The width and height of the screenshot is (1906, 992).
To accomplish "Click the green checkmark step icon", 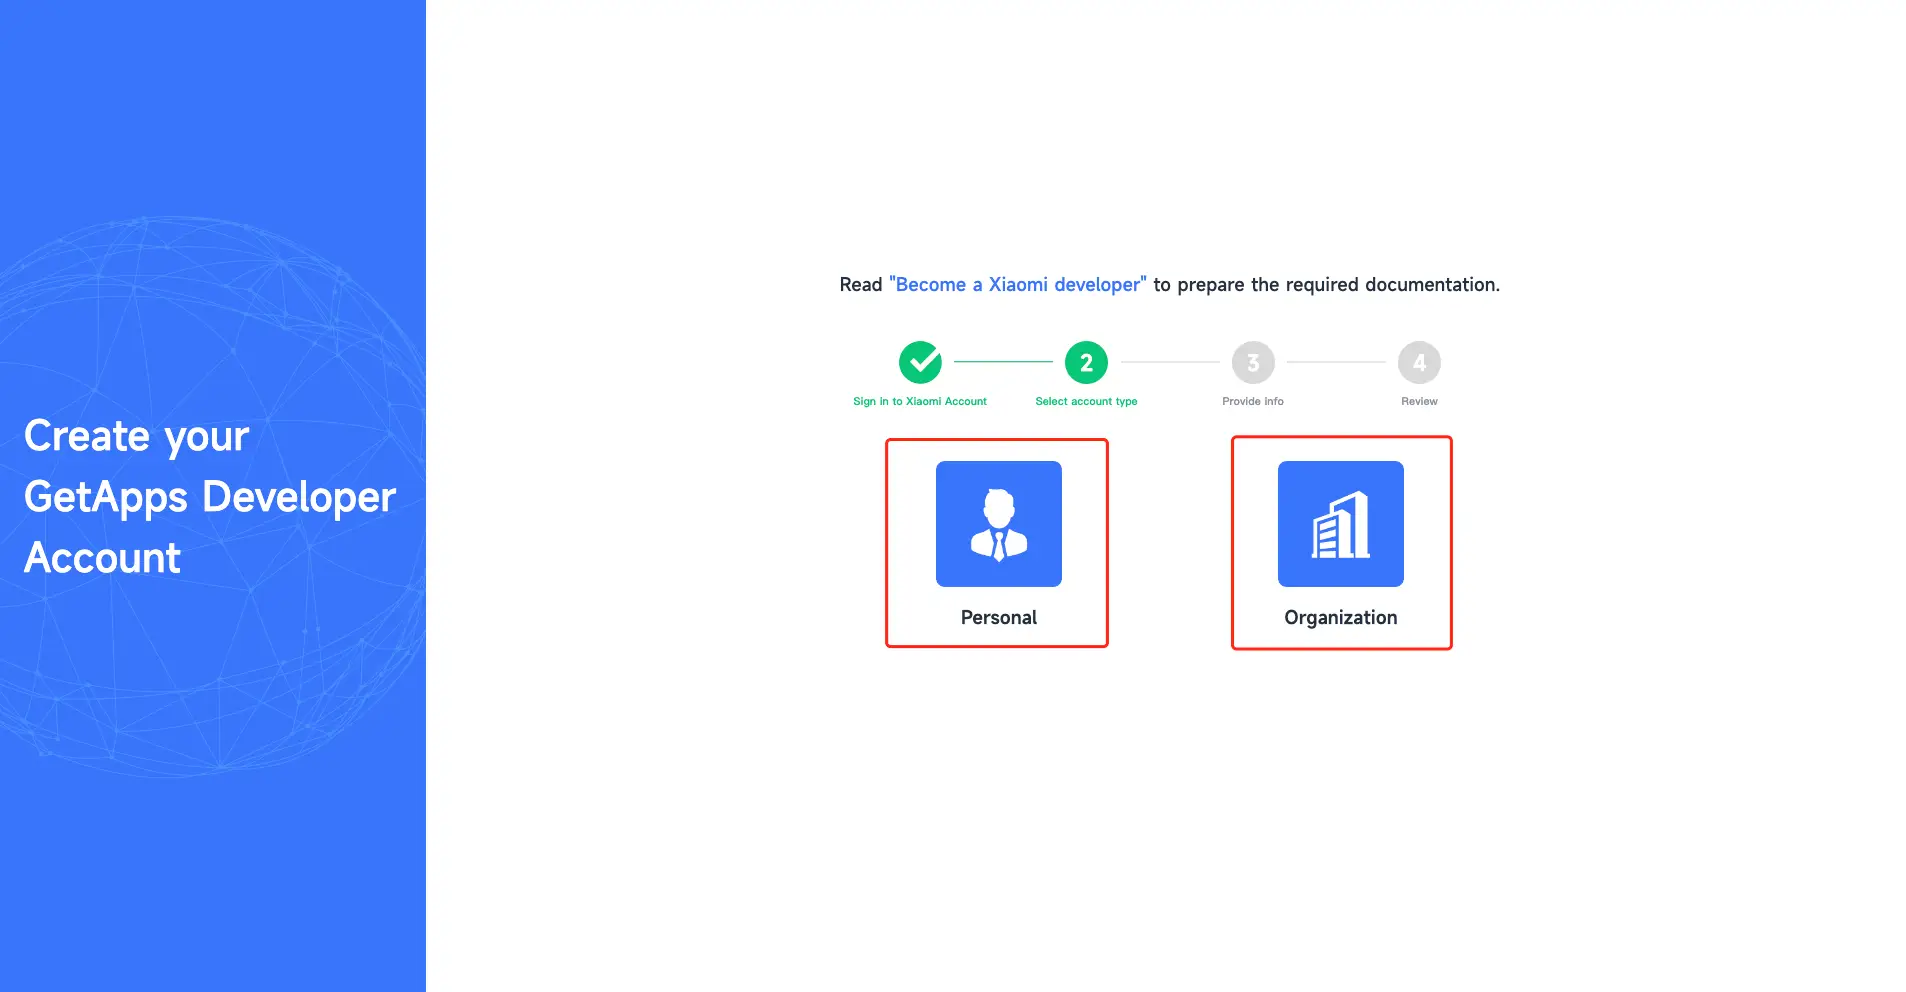I will coord(920,362).
